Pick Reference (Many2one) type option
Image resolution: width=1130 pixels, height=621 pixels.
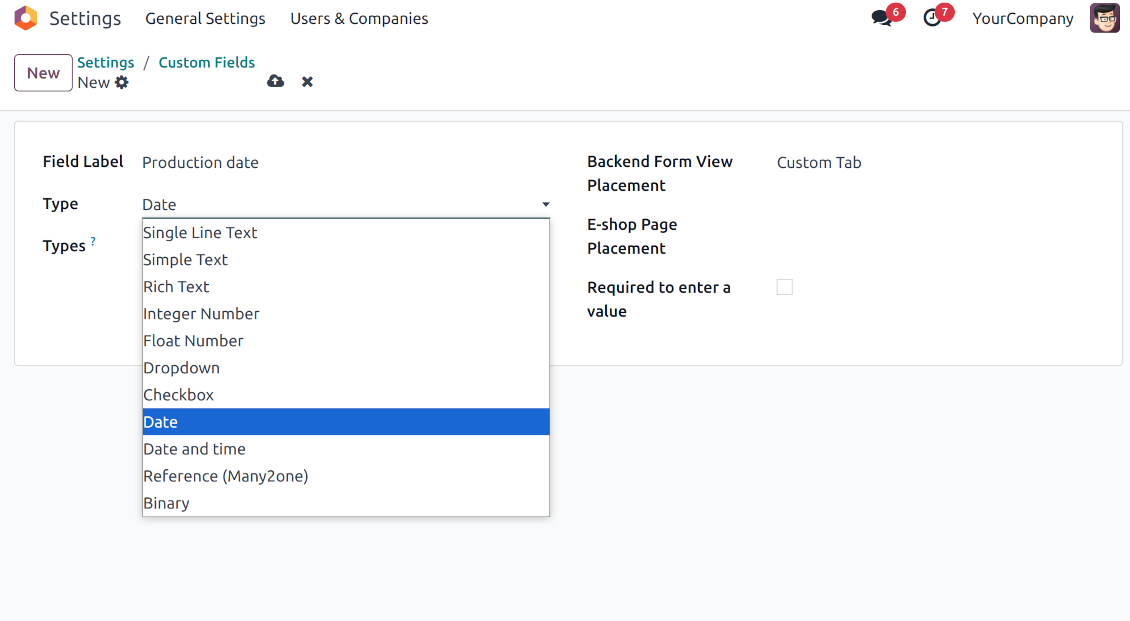click(x=225, y=476)
